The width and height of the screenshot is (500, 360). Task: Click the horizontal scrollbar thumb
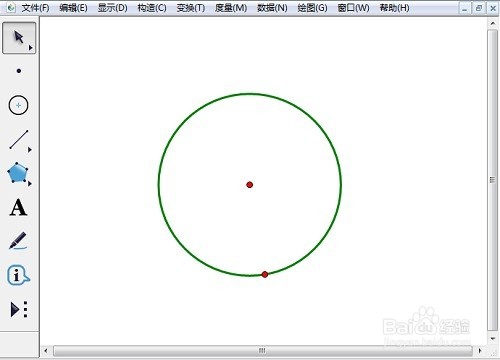[263, 351]
